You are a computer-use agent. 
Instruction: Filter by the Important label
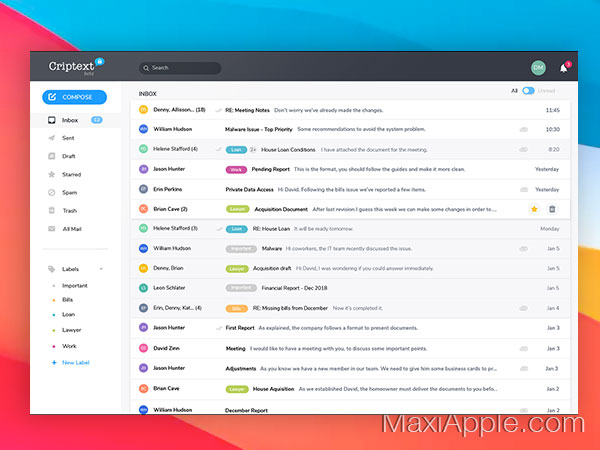point(75,285)
